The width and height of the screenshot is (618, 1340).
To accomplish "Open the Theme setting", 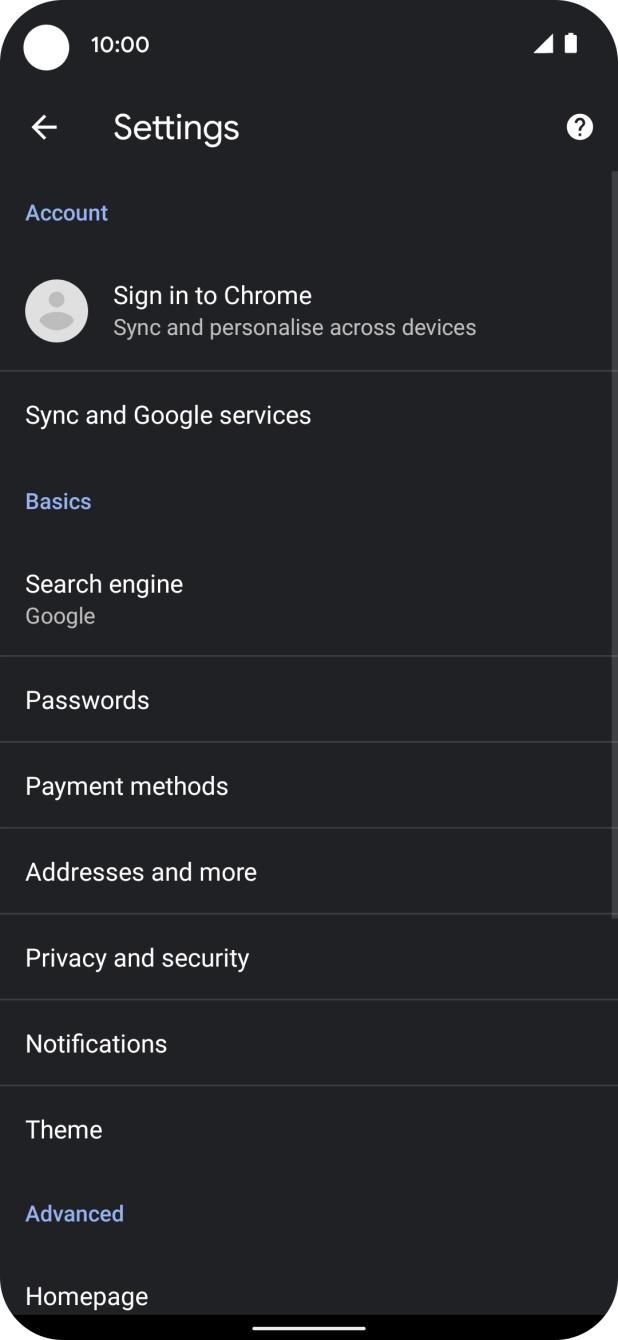I will [x=63, y=1129].
